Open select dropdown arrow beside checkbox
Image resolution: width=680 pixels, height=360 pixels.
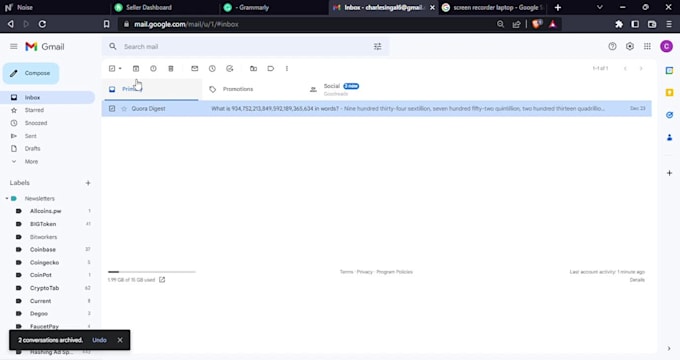[x=120, y=69]
